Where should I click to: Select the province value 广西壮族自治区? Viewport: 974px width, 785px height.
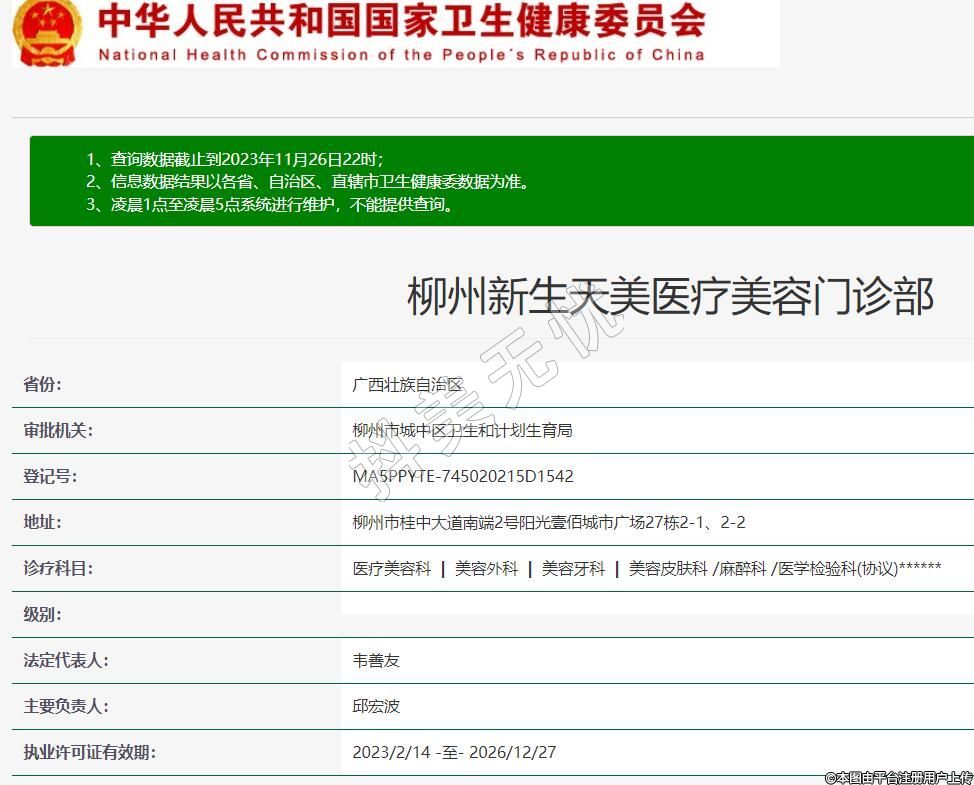pos(408,385)
